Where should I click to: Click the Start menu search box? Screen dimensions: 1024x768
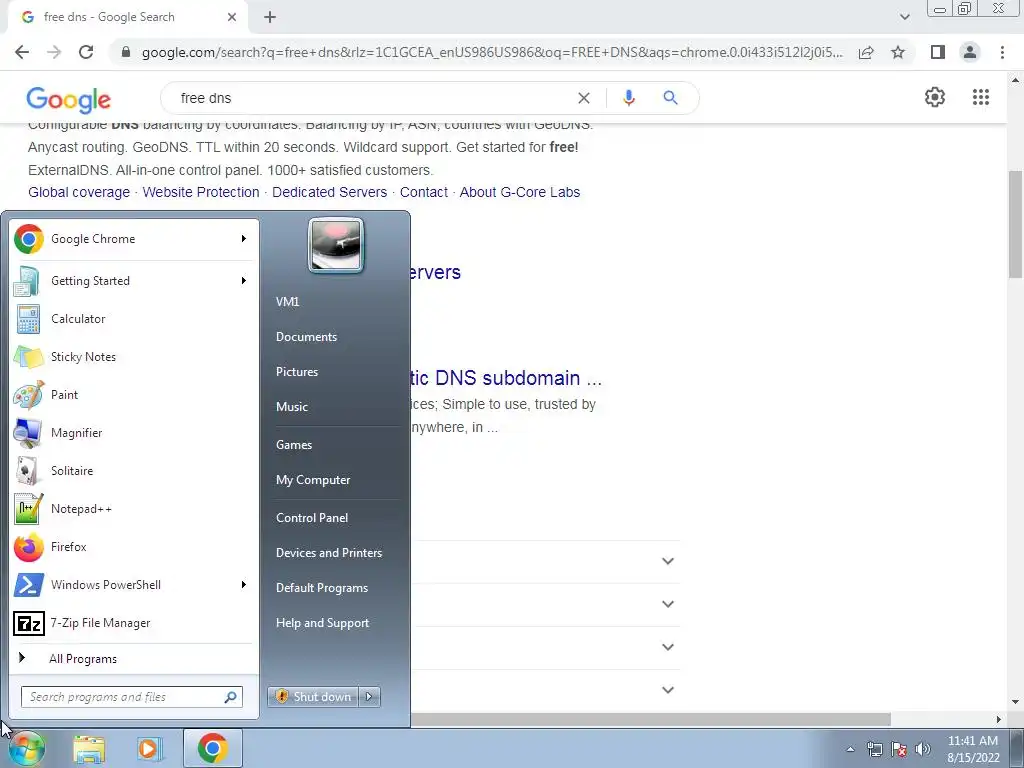pyautogui.click(x=132, y=697)
